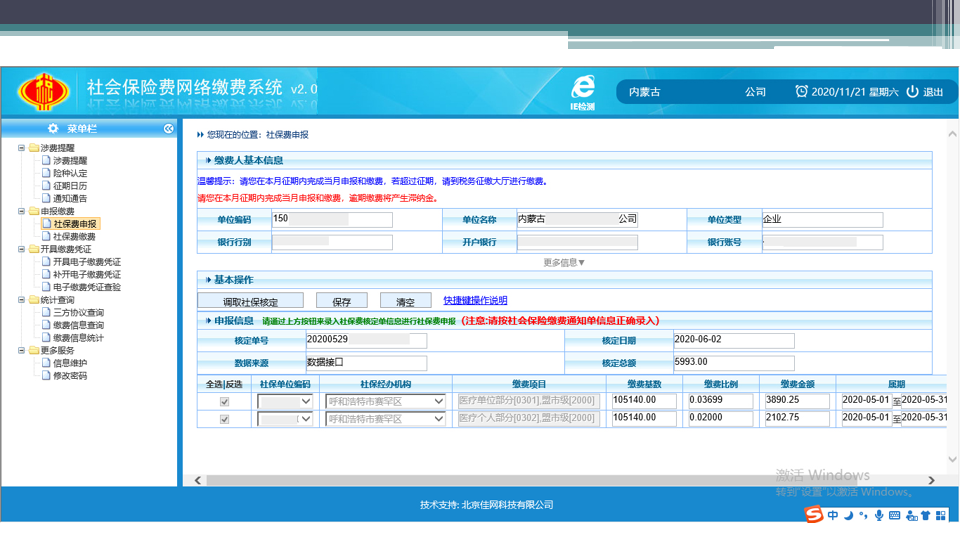Open 电子缴费凭证查验 menu item
Viewport: 960px width, 540px height.
87,287
